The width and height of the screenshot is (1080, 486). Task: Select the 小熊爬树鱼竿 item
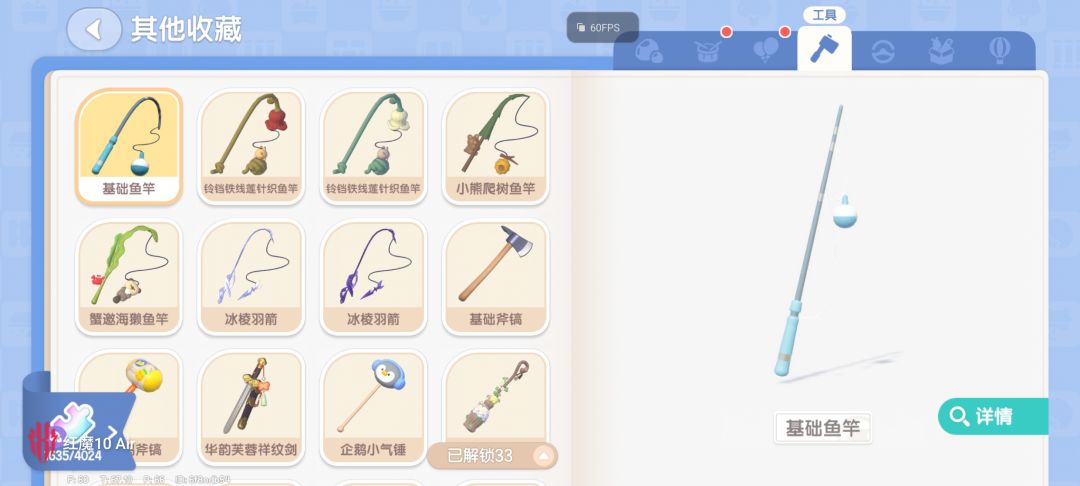click(x=495, y=147)
